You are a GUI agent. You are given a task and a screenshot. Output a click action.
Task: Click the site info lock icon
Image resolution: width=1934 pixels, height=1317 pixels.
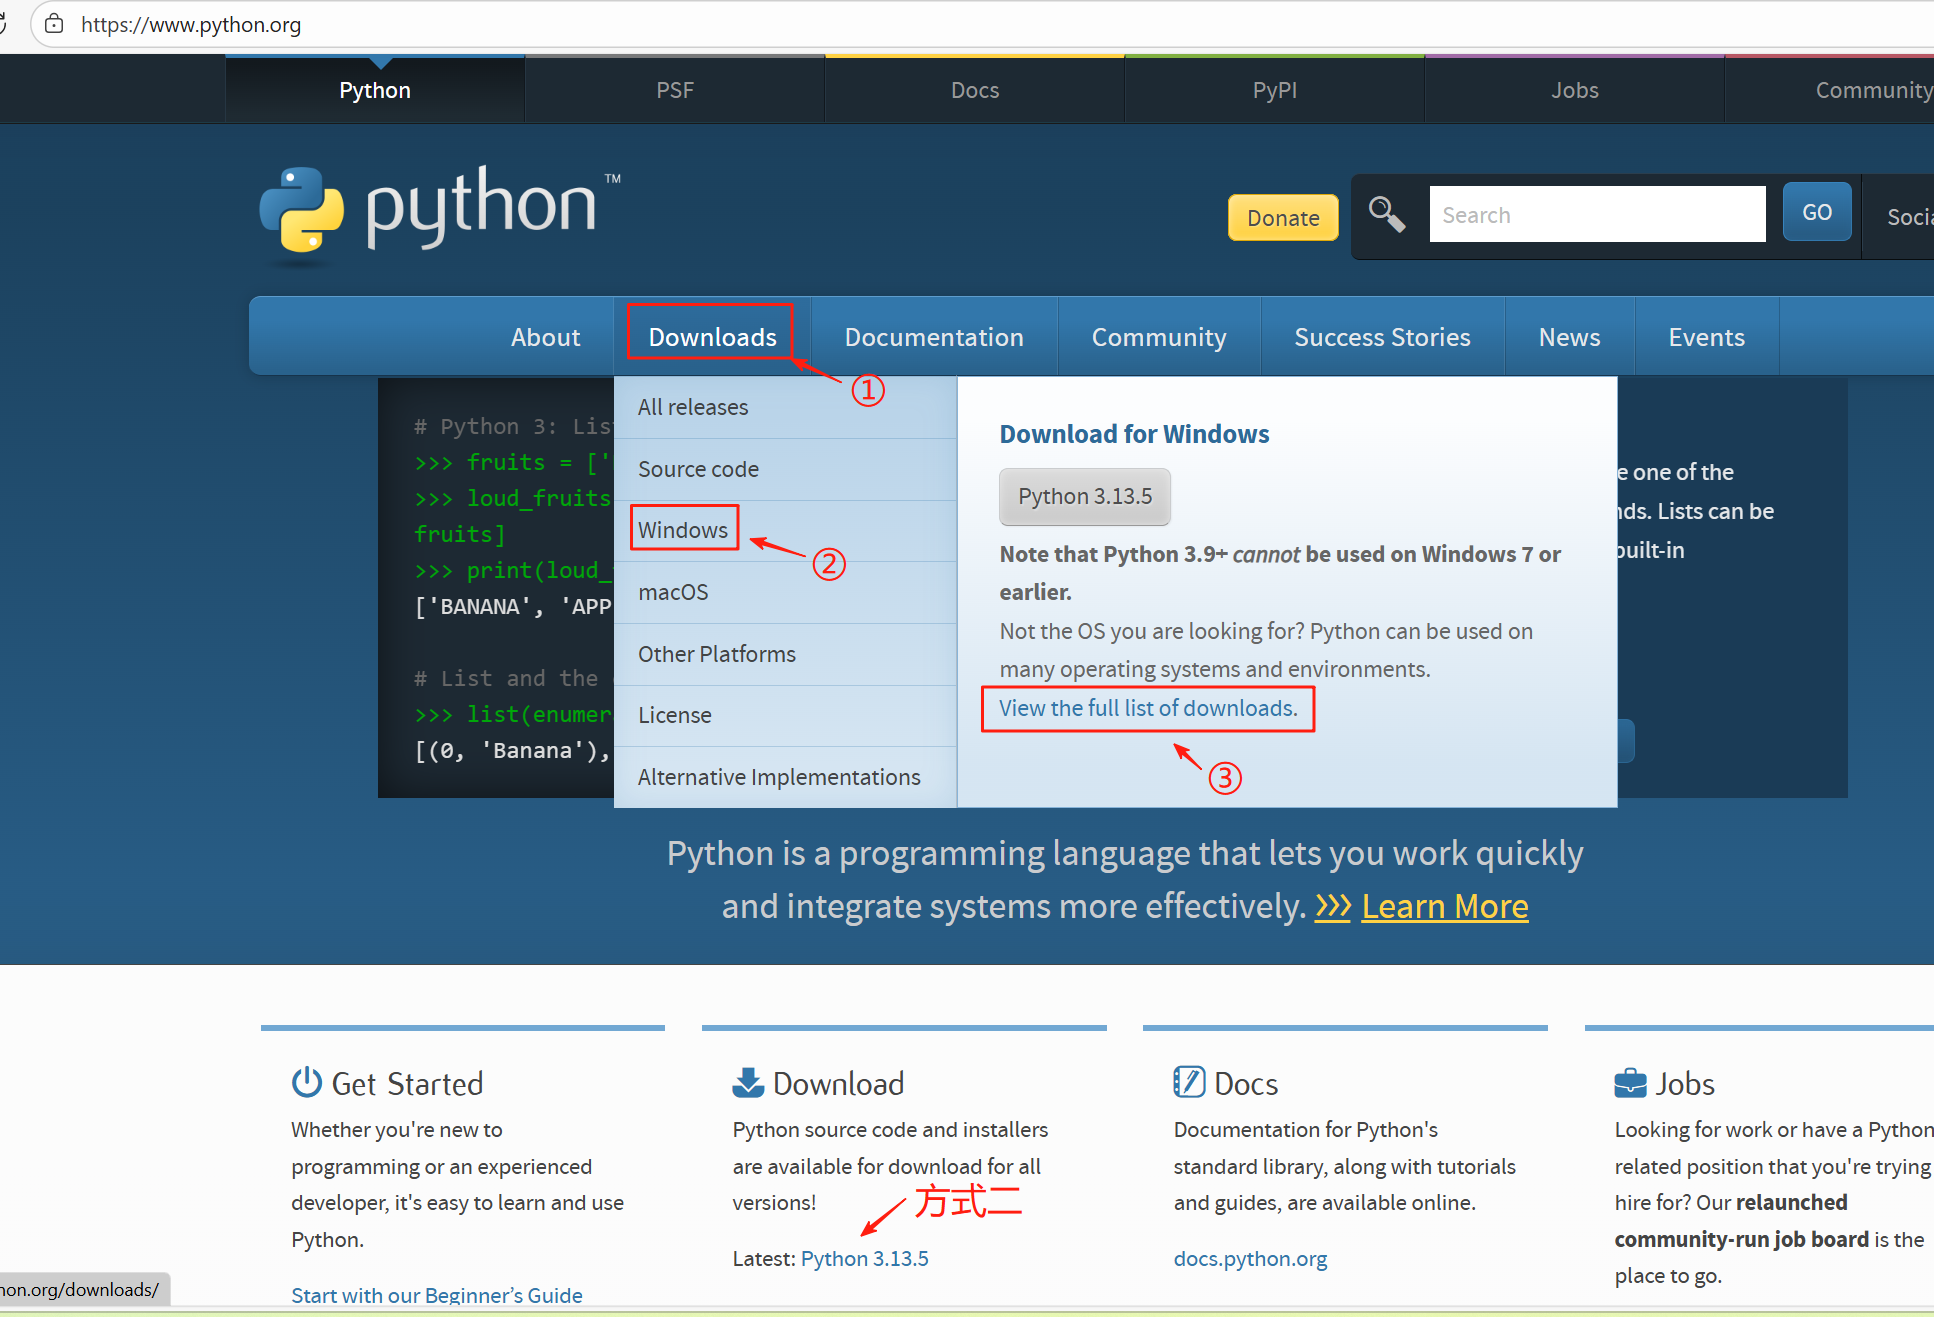[x=54, y=24]
